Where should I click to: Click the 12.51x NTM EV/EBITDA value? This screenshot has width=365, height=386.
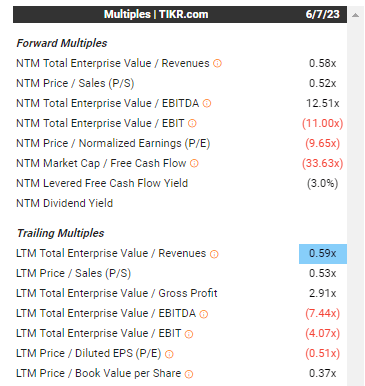point(323,103)
